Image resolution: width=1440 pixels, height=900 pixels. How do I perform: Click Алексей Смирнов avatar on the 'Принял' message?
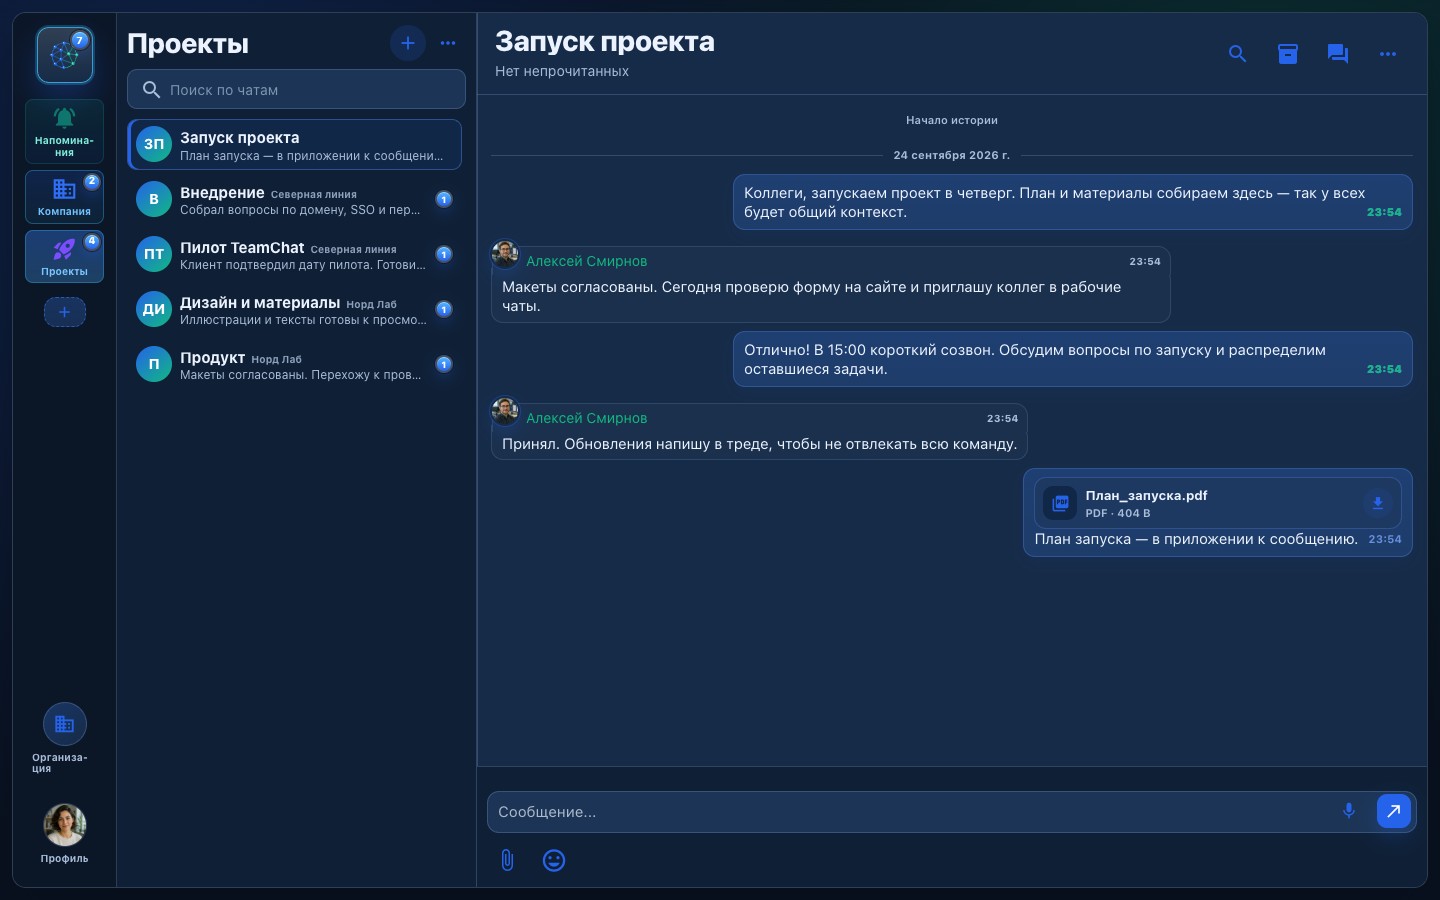point(505,411)
